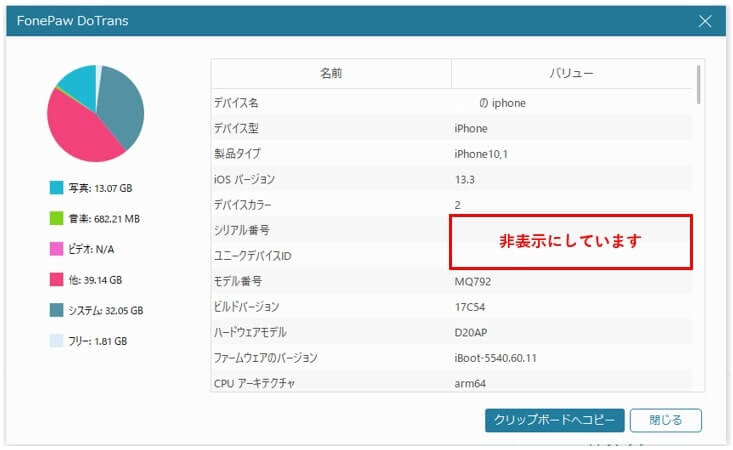This screenshot has width=733, height=450.
Task: Click the 名前 column header
Action: [331, 73]
